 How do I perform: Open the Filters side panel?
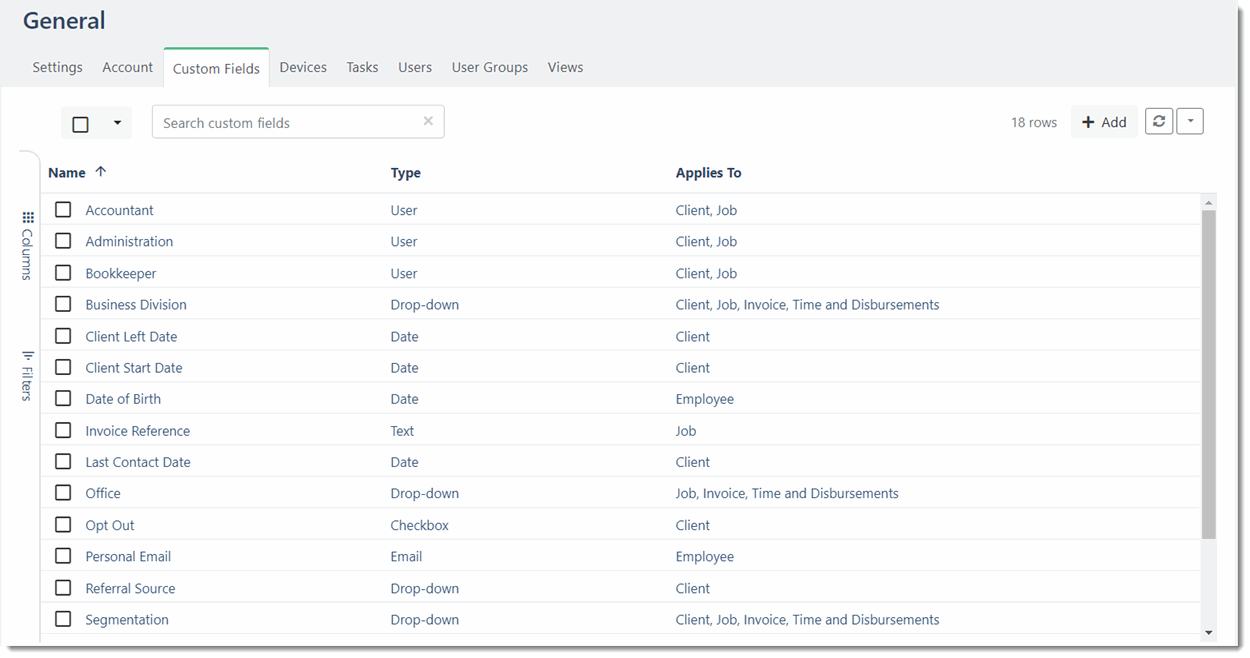[x=27, y=376]
